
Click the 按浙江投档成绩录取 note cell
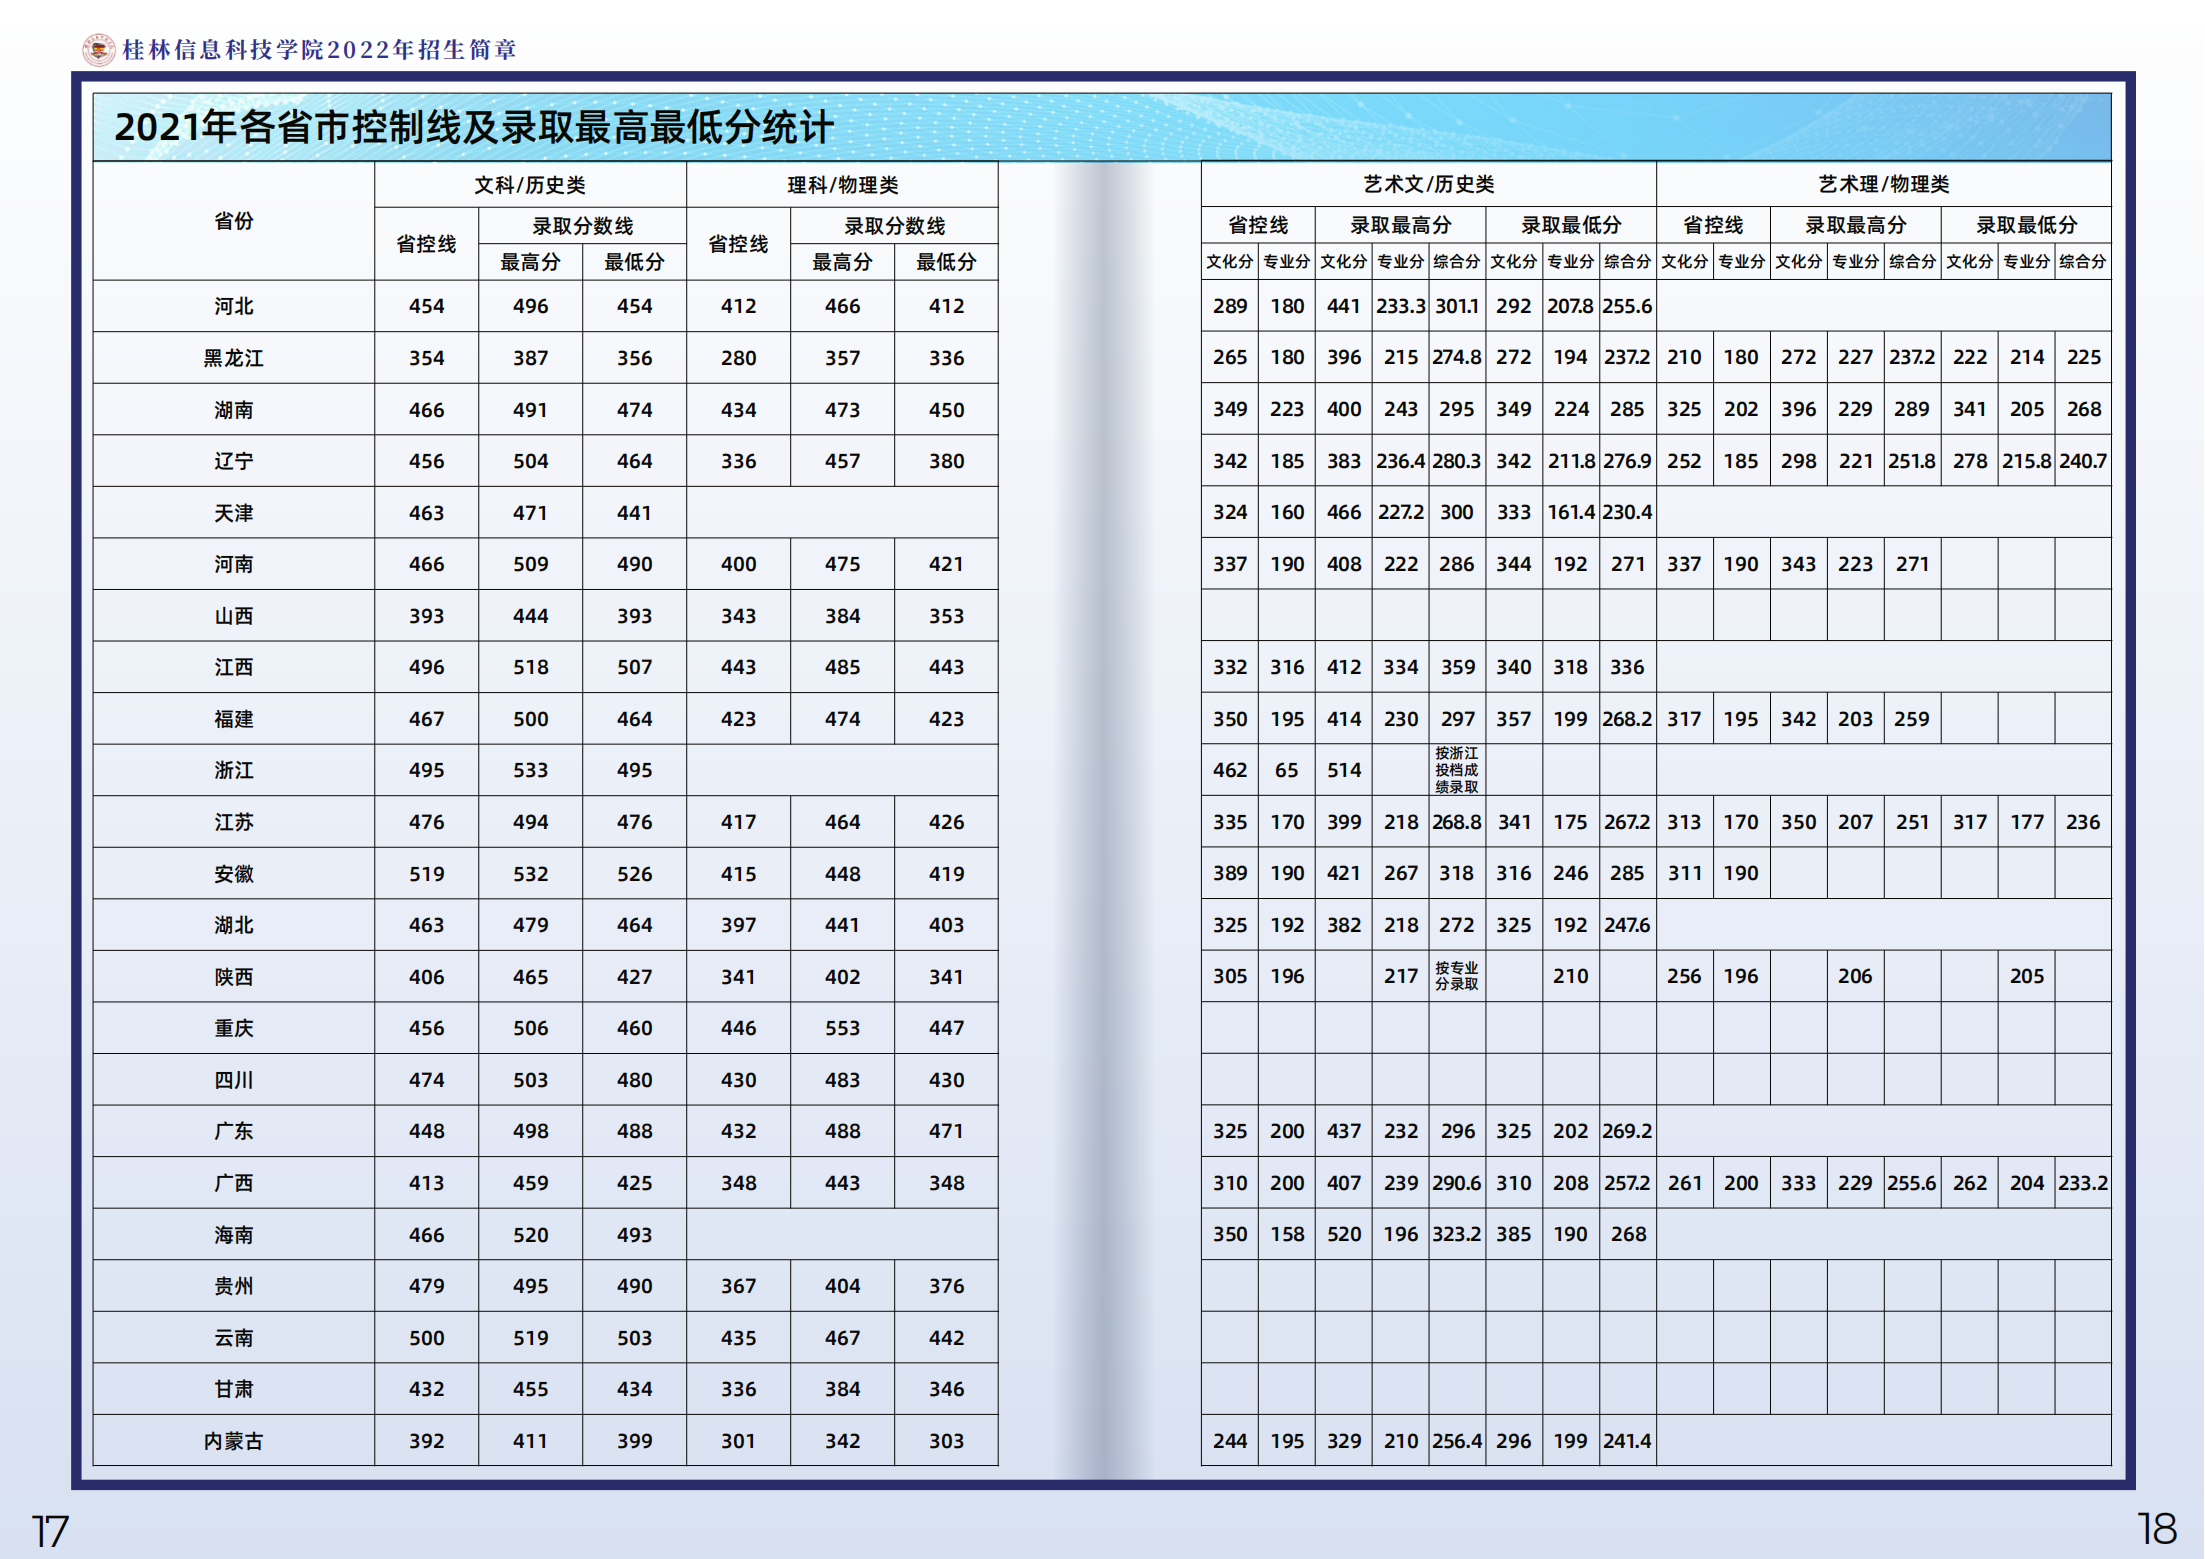pyautogui.click(x=1456, y=770)
